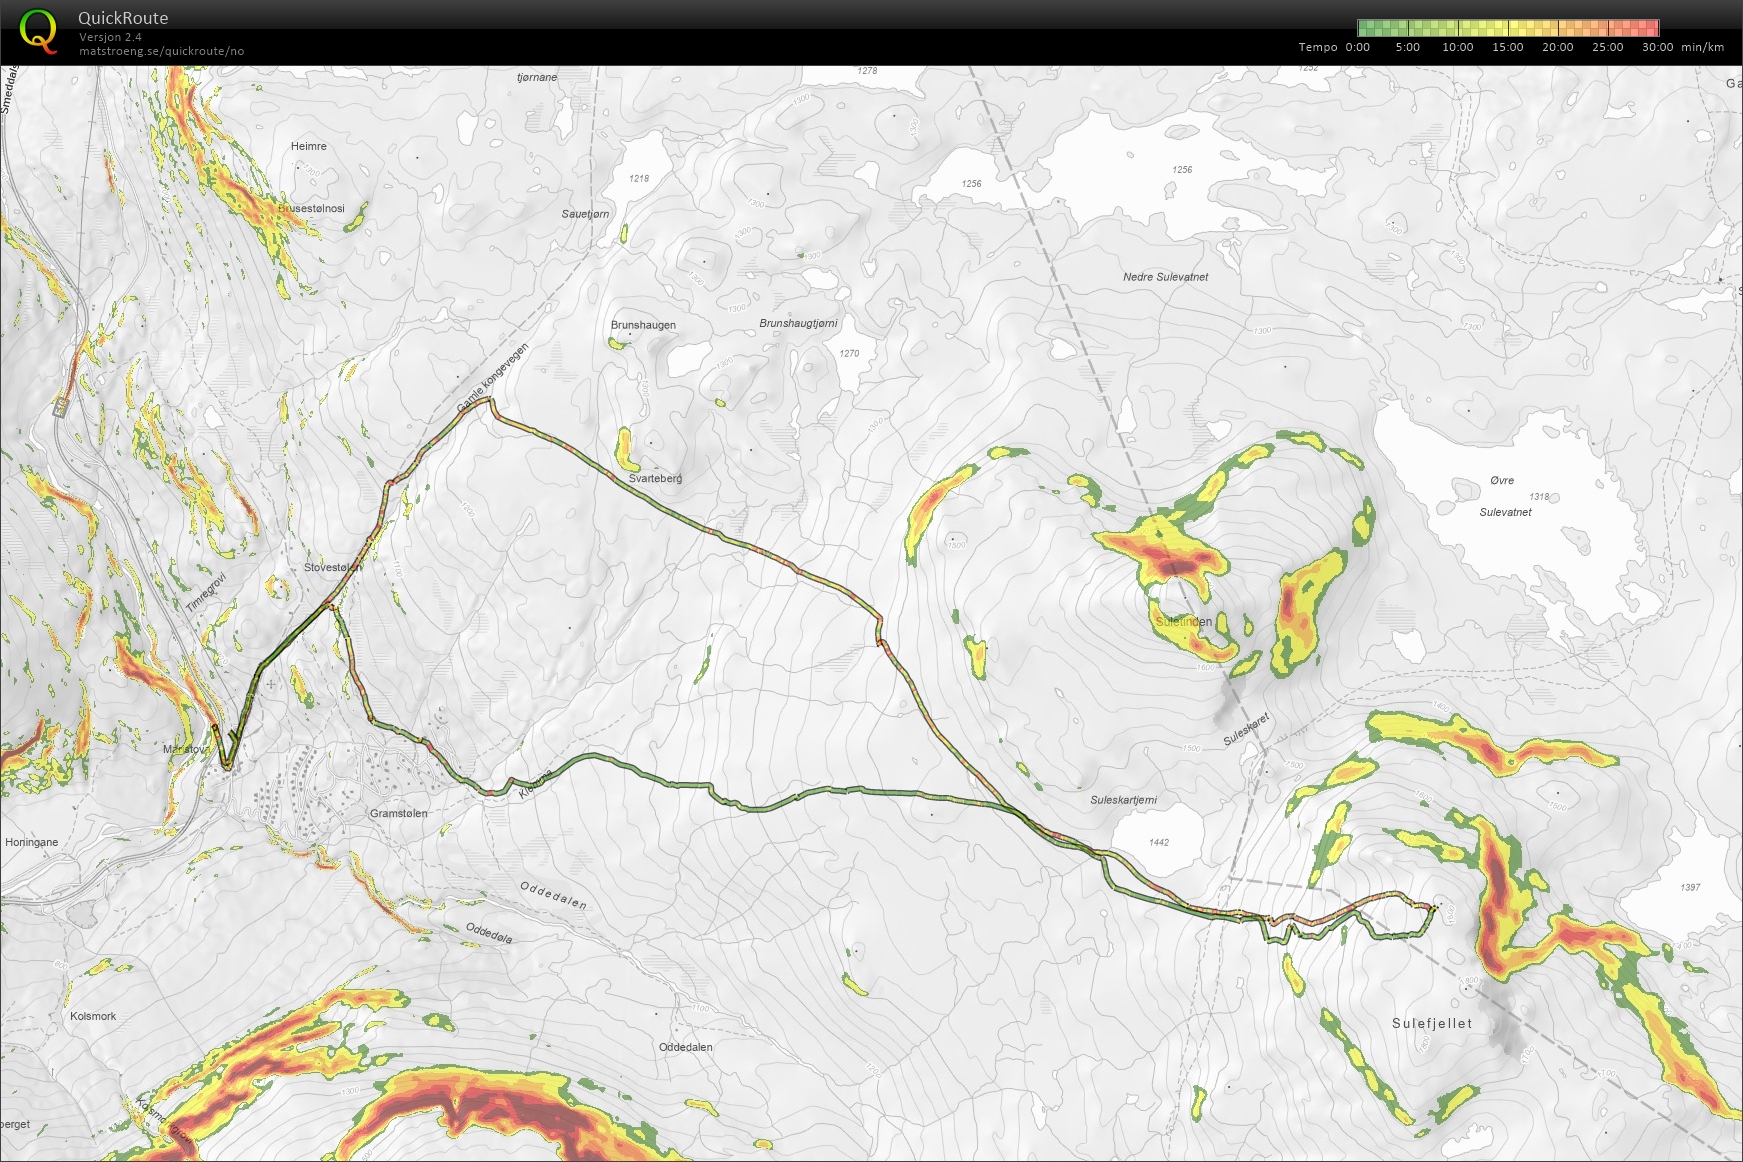Click the 25:00 tempo scale value
The width and height of the screenshot is (1743, 1162).
point(1607,47)
